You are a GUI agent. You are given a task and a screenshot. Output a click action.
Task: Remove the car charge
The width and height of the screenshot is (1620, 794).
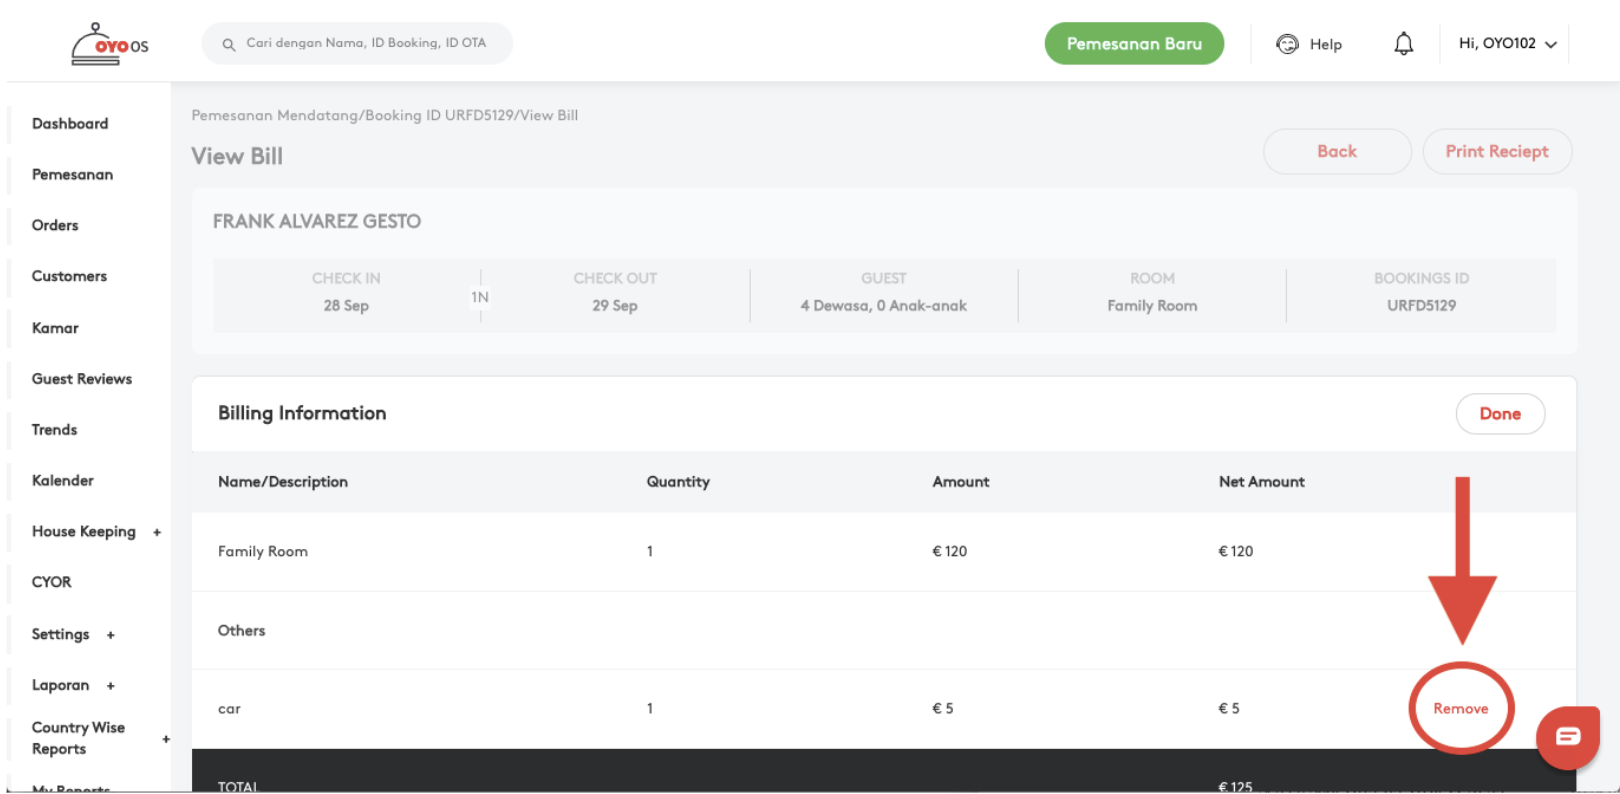tap(1461, 709)
